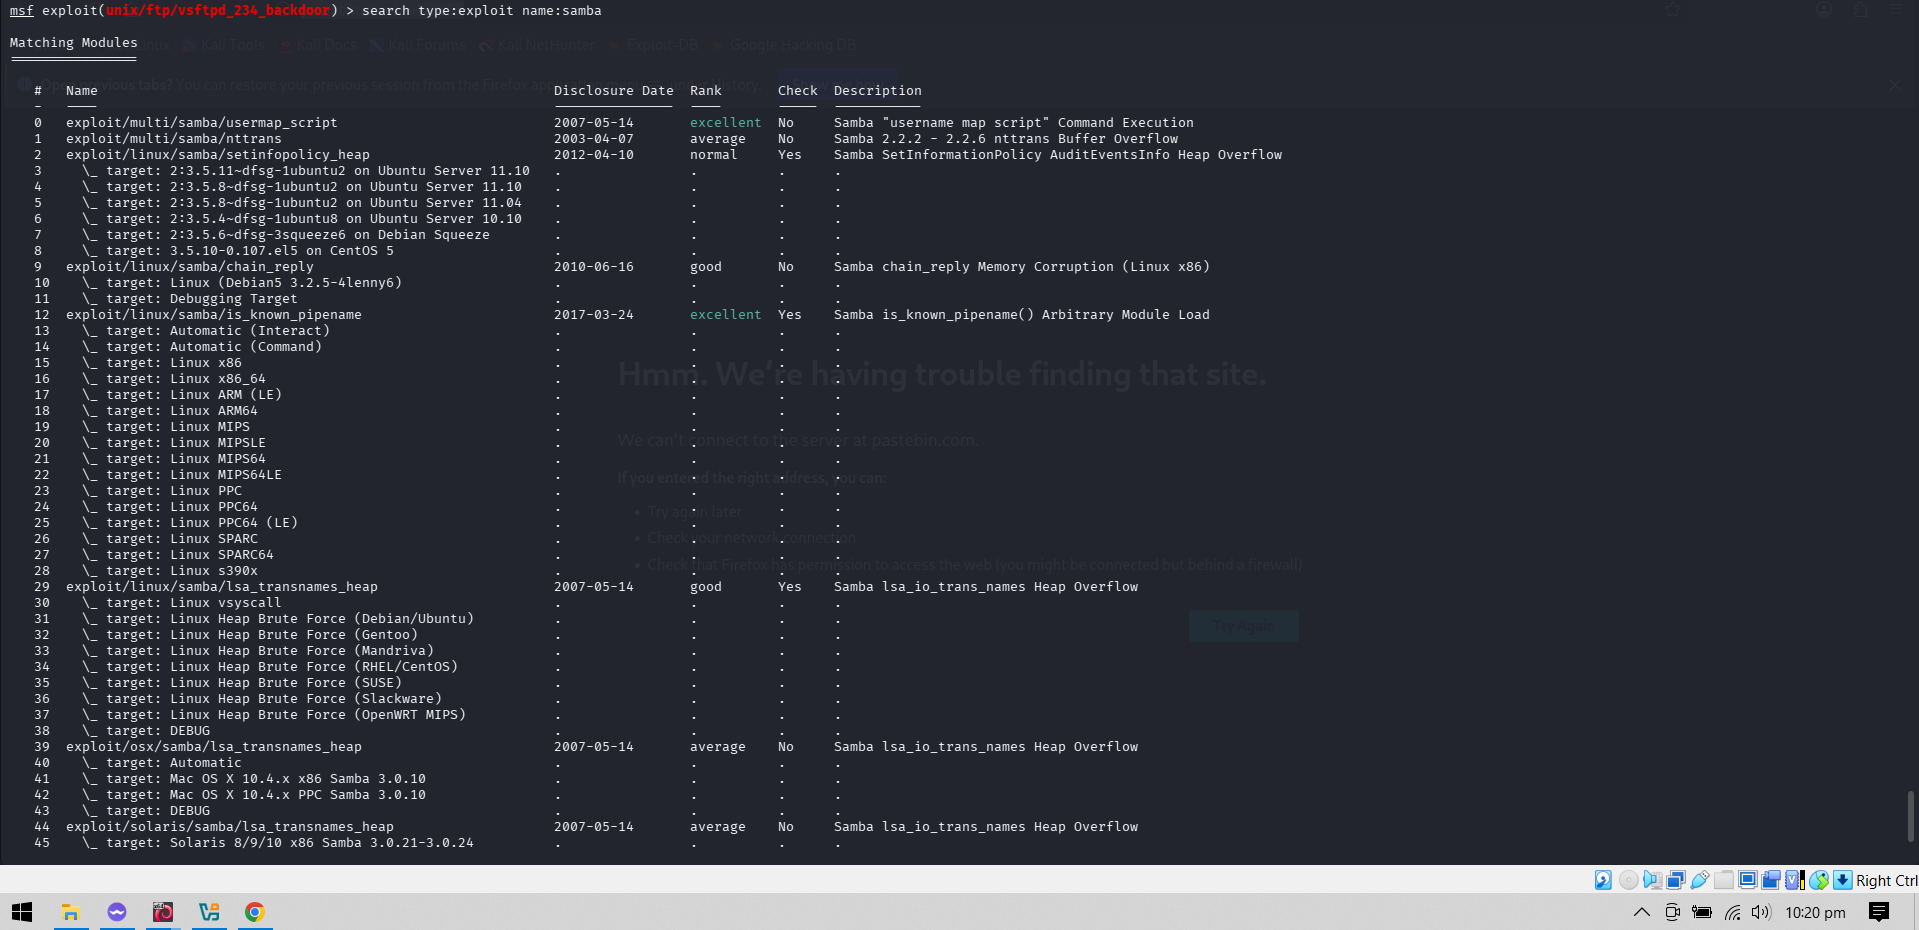Click the 'search type:exploit name:samba' command text
The image size is (1919, 930).
coord(482,11)
